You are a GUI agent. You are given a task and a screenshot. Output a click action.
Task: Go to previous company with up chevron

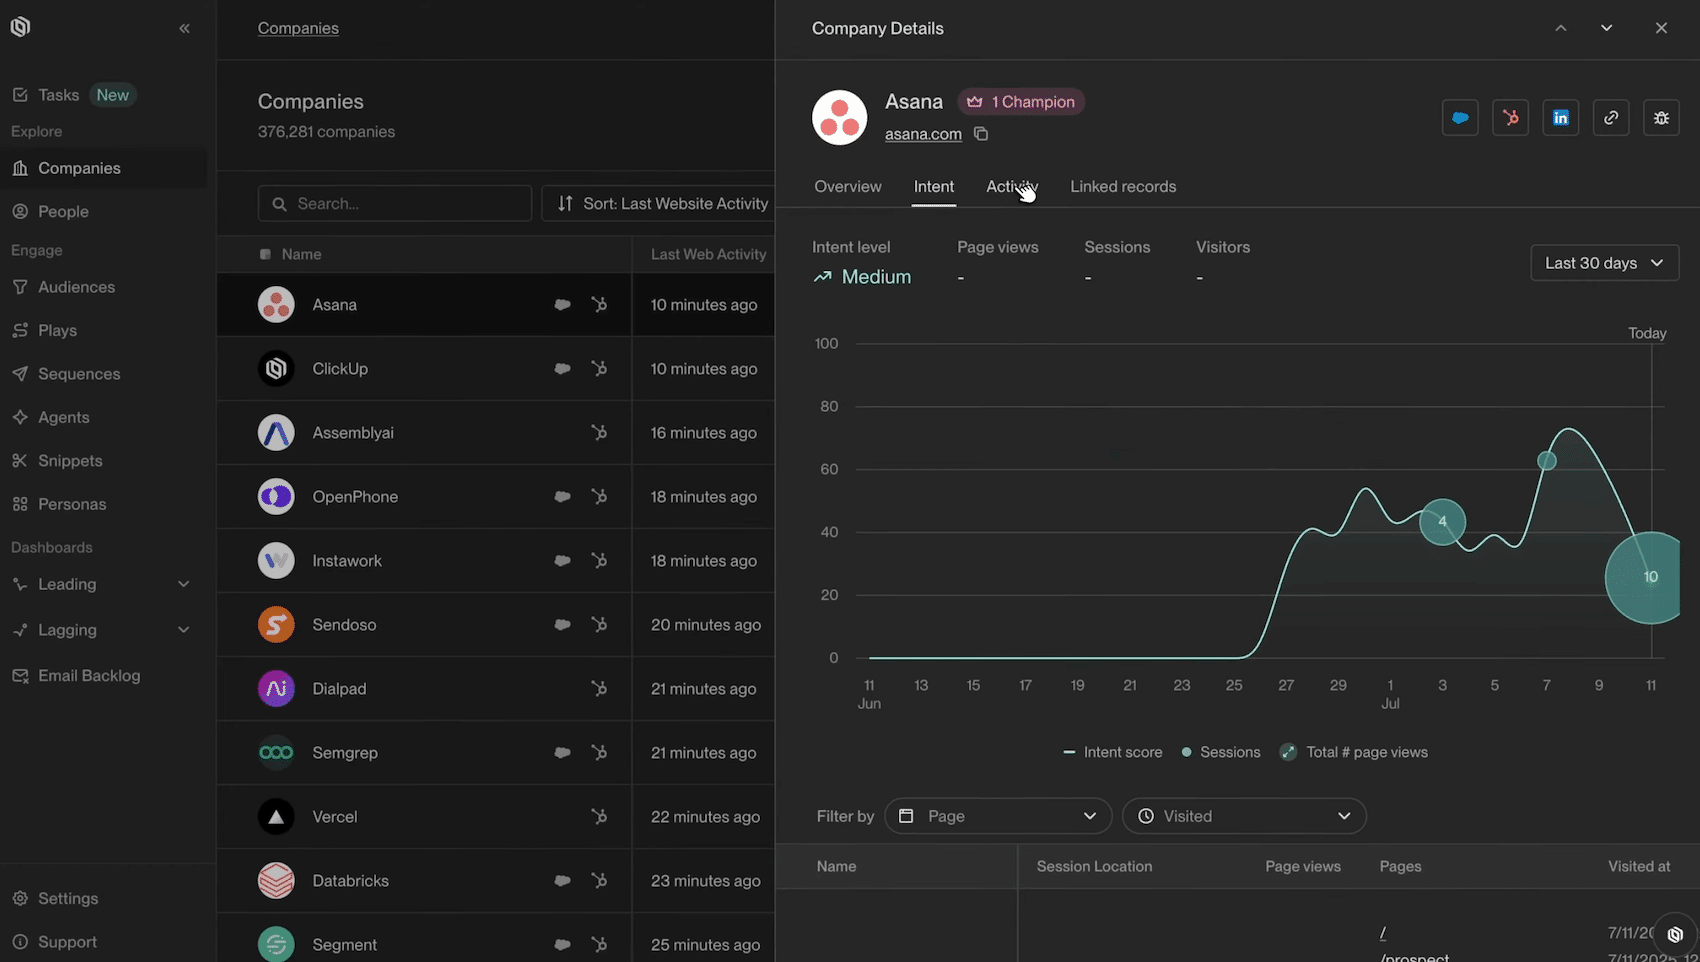point(1561,28)
